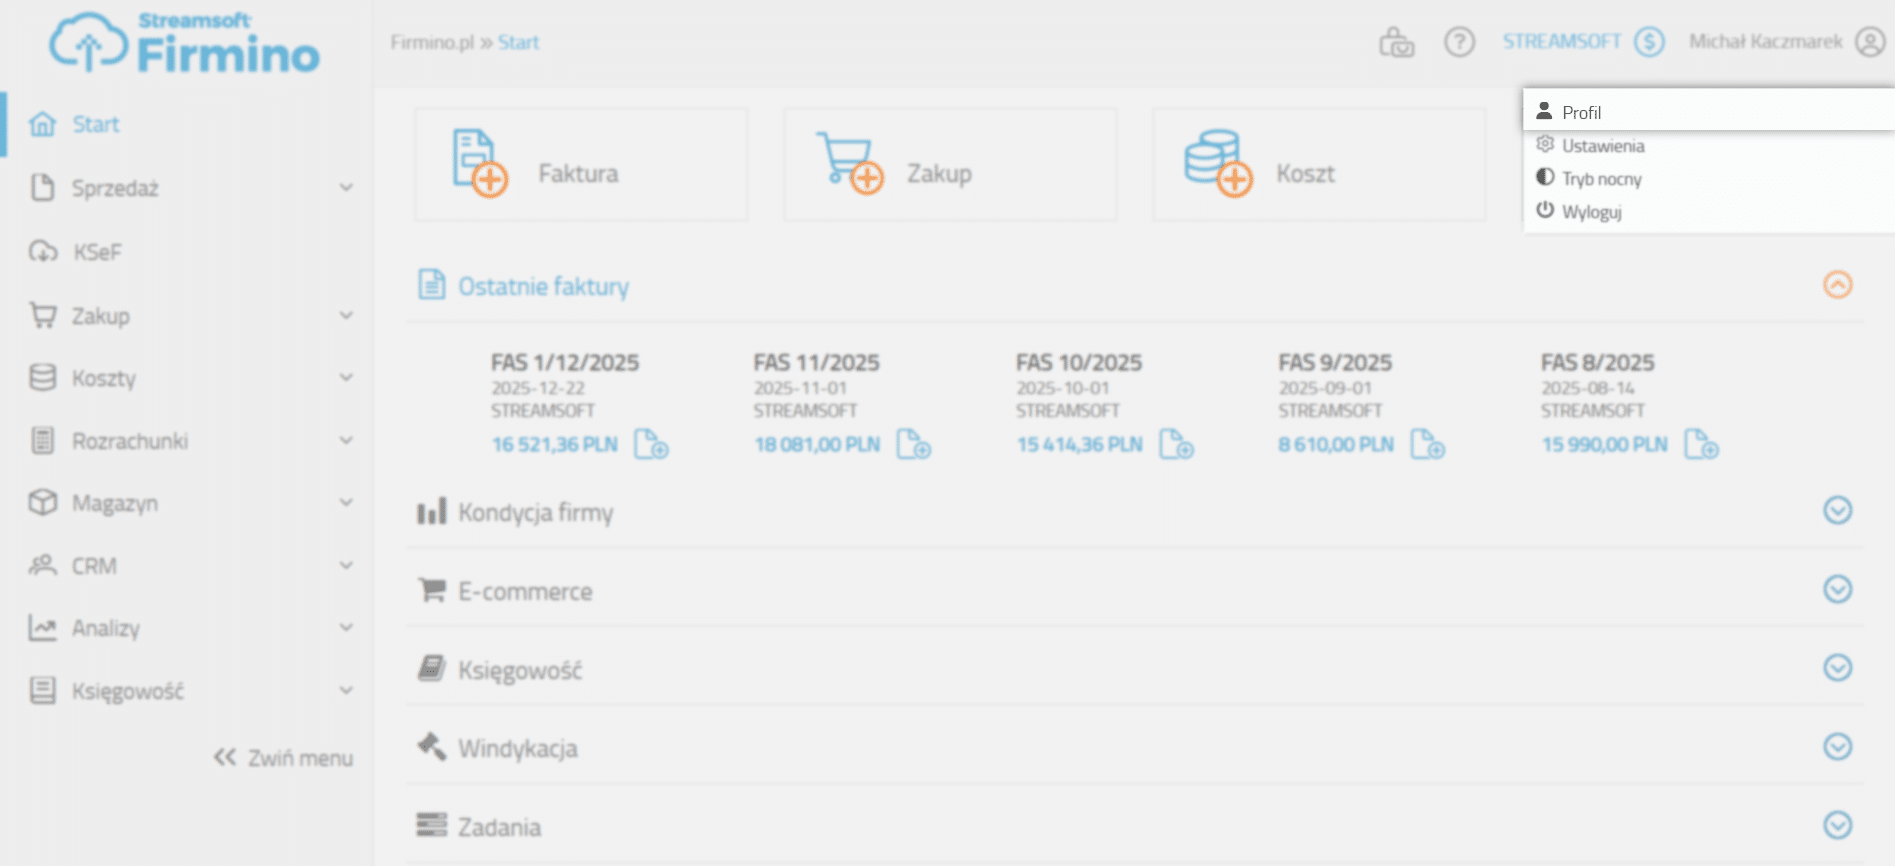Expand the Magazyn sidebar chevron
The width and height of the screenshot is (1895, 866).
coord(346,502)
